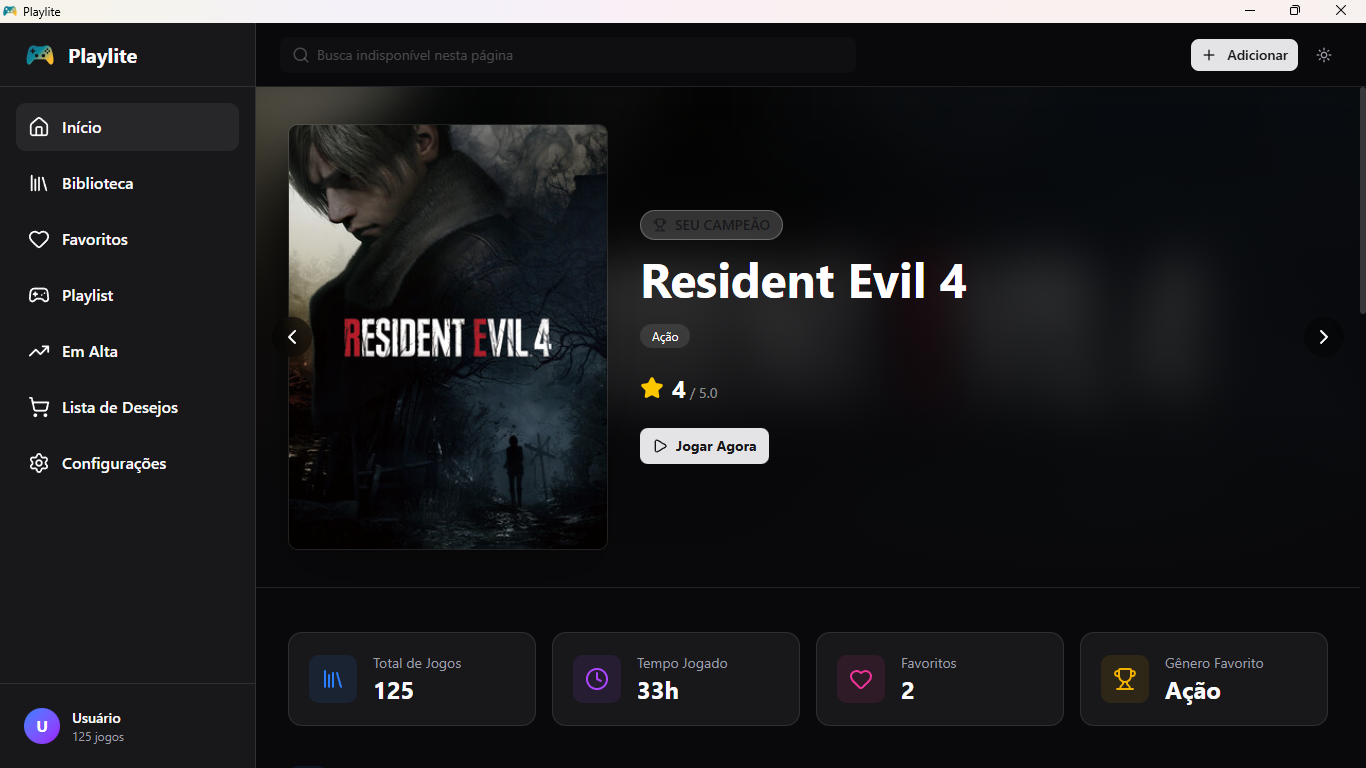Click the Configurações gear icon
Screen dimensions: 1366x768
(39, 463)
